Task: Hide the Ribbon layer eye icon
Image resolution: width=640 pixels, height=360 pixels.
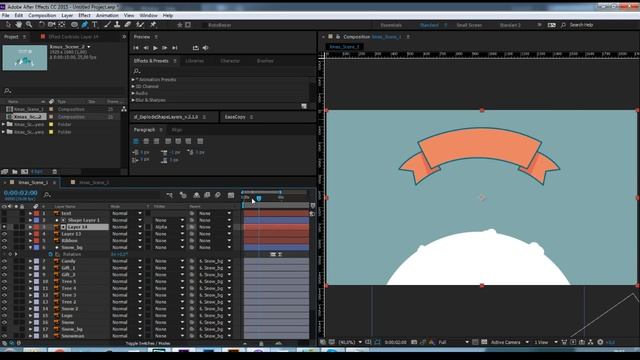Action: [x=4, y=241]
